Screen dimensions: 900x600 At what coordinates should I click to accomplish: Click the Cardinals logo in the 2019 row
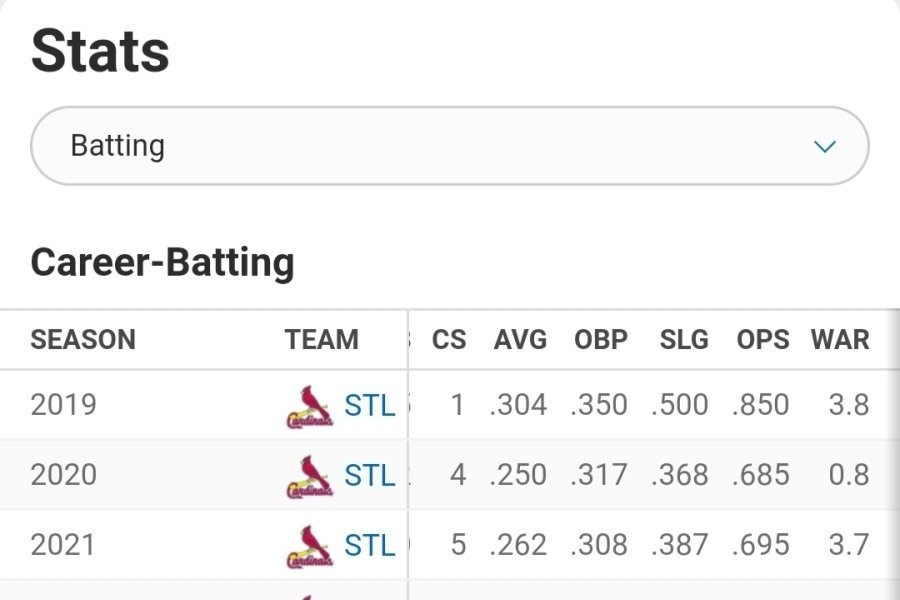(310, 406)
